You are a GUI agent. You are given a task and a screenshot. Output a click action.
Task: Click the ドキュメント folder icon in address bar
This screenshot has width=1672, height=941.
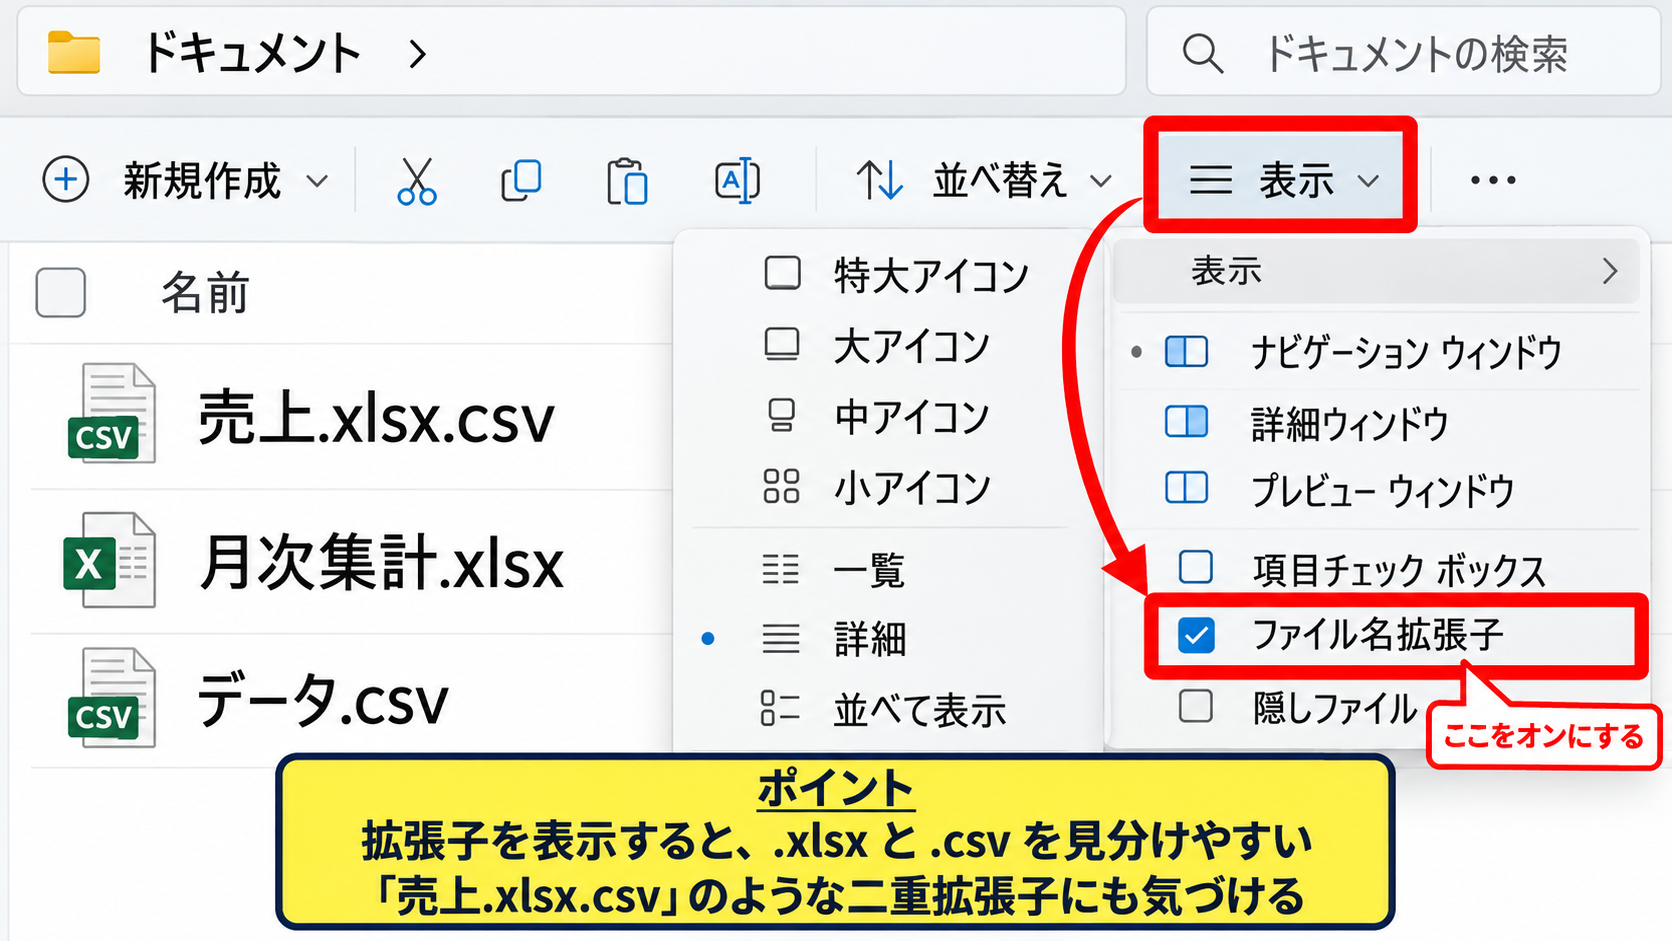click(x=74, y=52)
